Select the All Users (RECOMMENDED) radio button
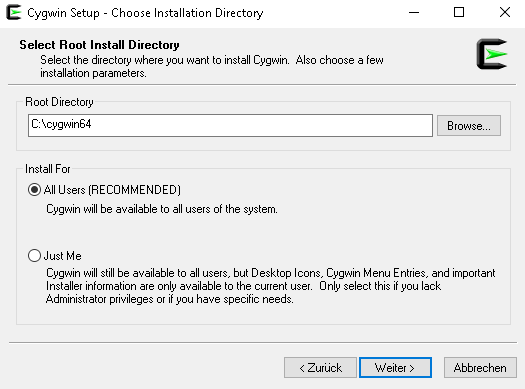Screen dimensions: 525x389 34,190
